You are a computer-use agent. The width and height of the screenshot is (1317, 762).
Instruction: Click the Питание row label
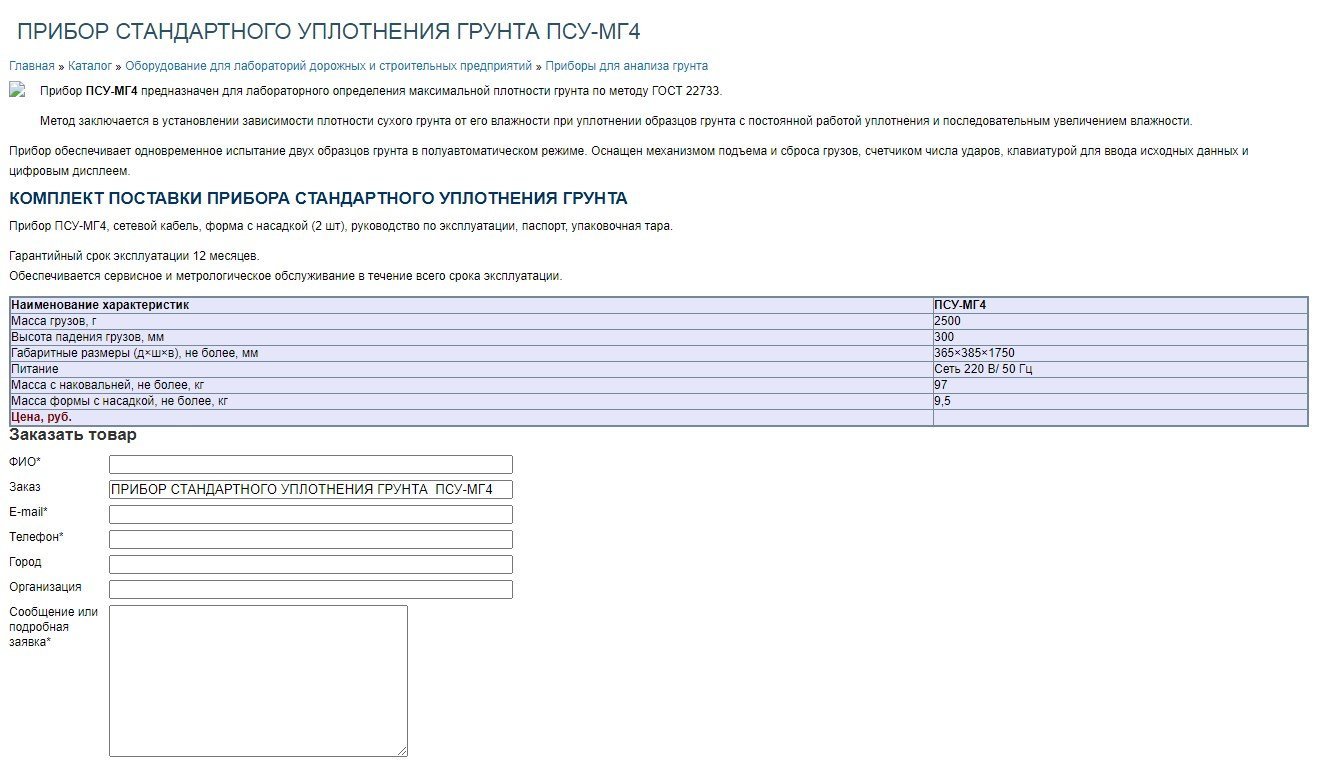35,369
